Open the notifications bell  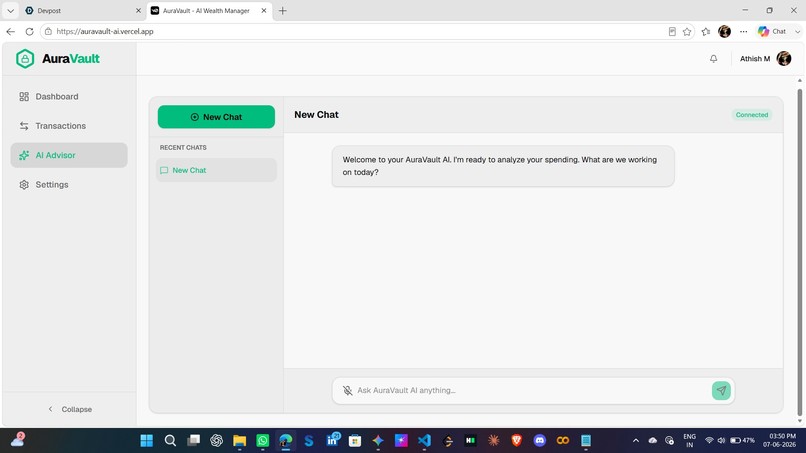713,59
